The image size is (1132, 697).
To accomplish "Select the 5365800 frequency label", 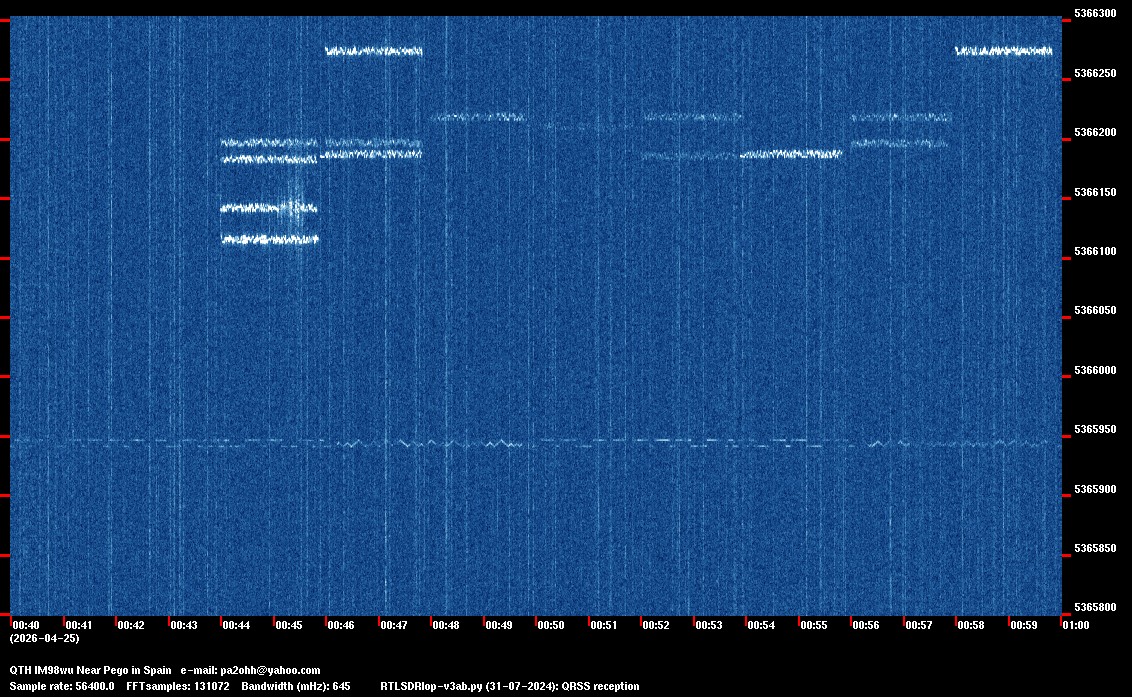I will point(1095,608).
